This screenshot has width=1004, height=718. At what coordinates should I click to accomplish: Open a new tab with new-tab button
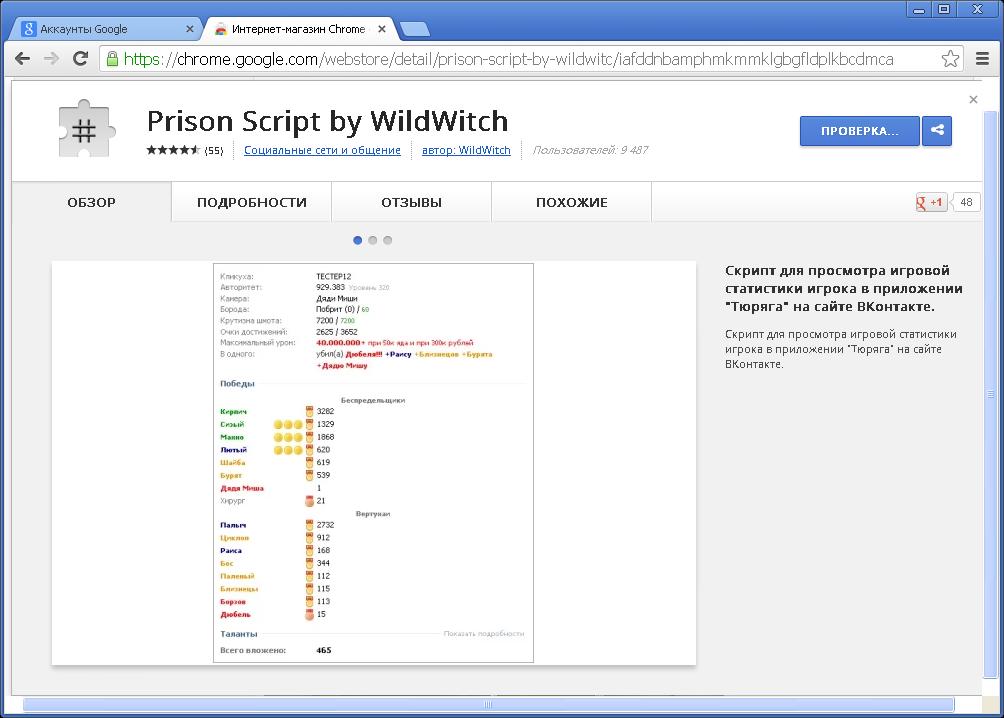(414, 29)
